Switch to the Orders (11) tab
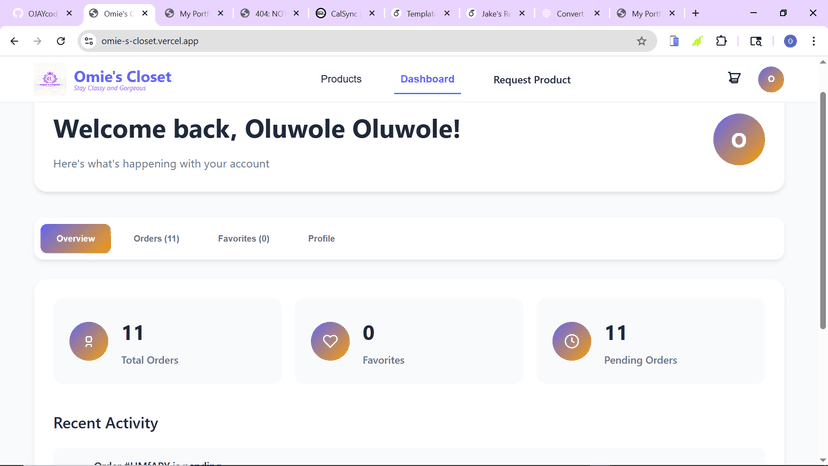The image size is (828, 466). coord(156,239)
